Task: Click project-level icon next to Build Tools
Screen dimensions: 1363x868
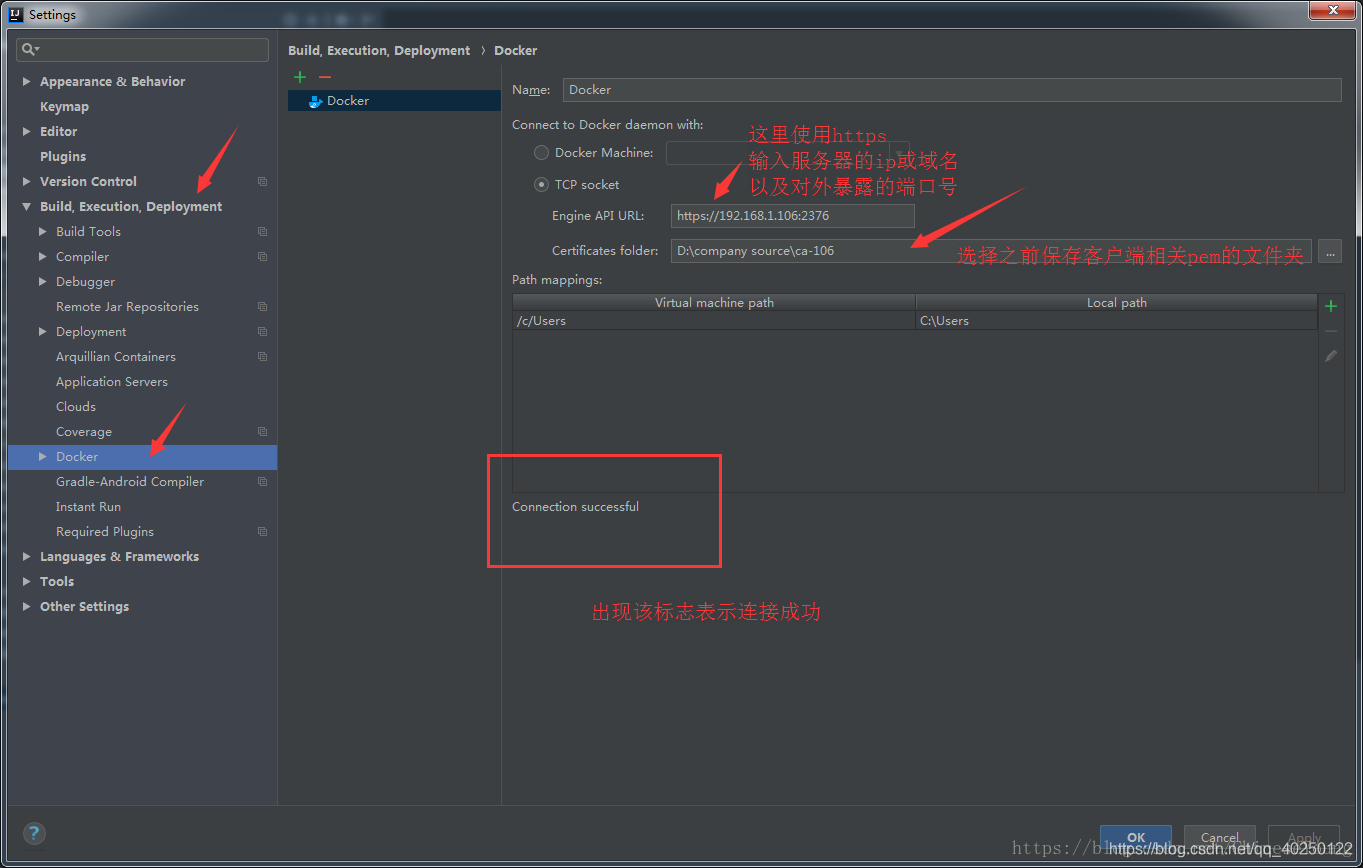Action: (x=262, y=232)
